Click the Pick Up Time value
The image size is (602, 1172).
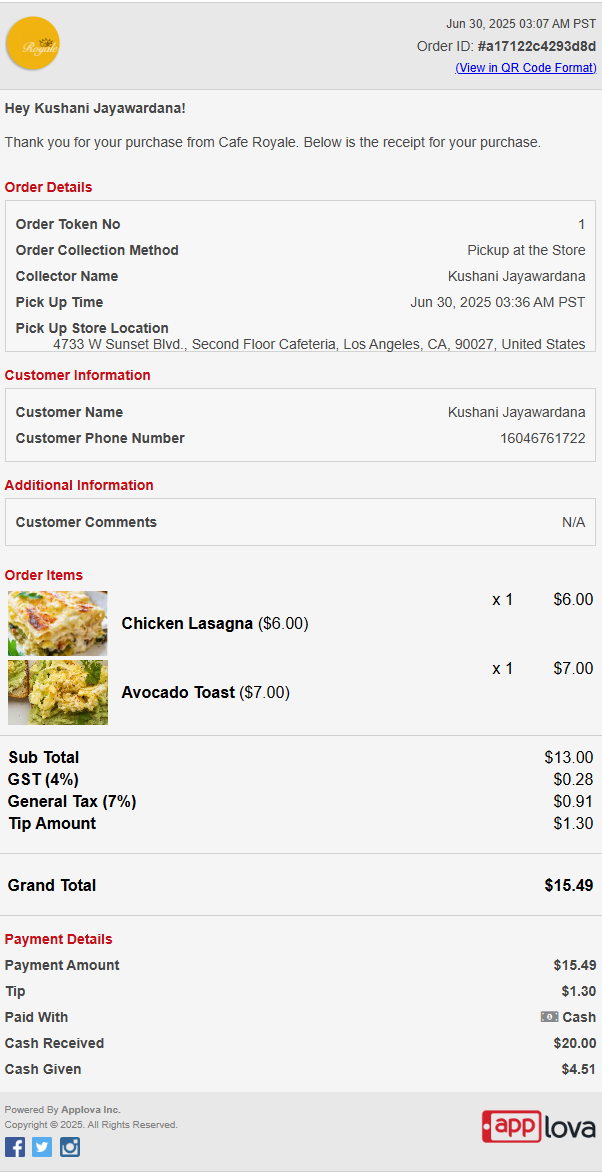click(x=498, y=302)
